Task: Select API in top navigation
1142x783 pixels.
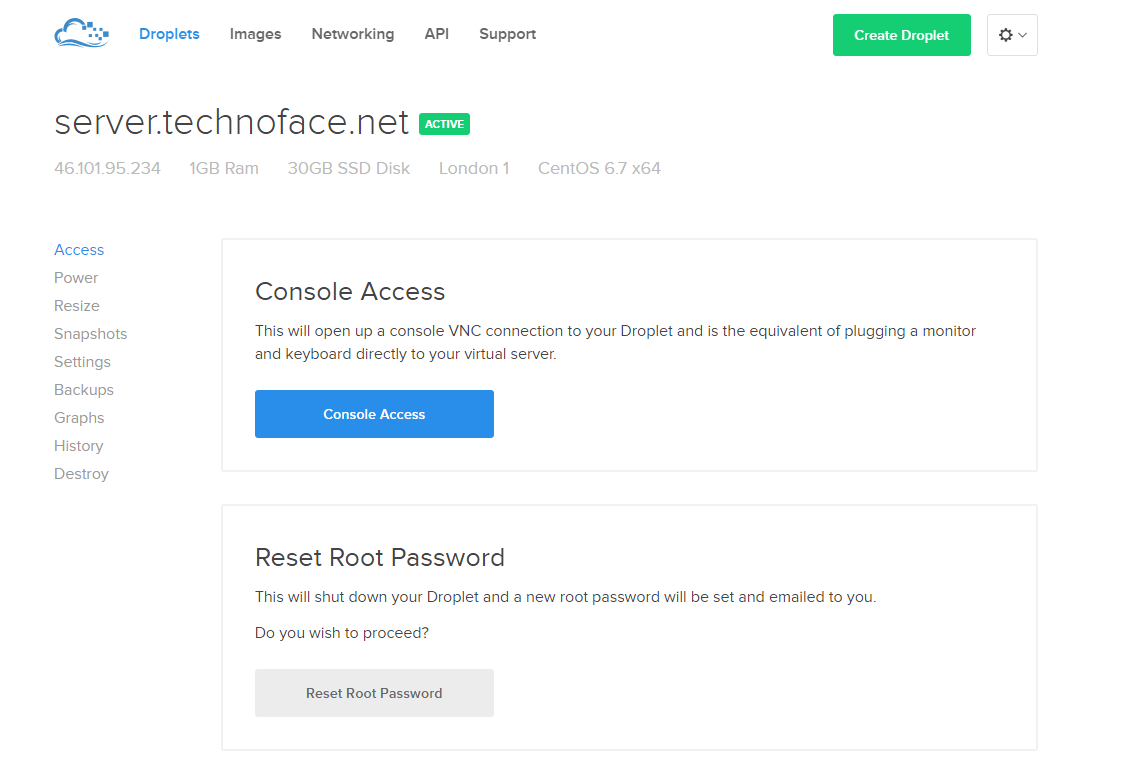Action: click(436, 34)
